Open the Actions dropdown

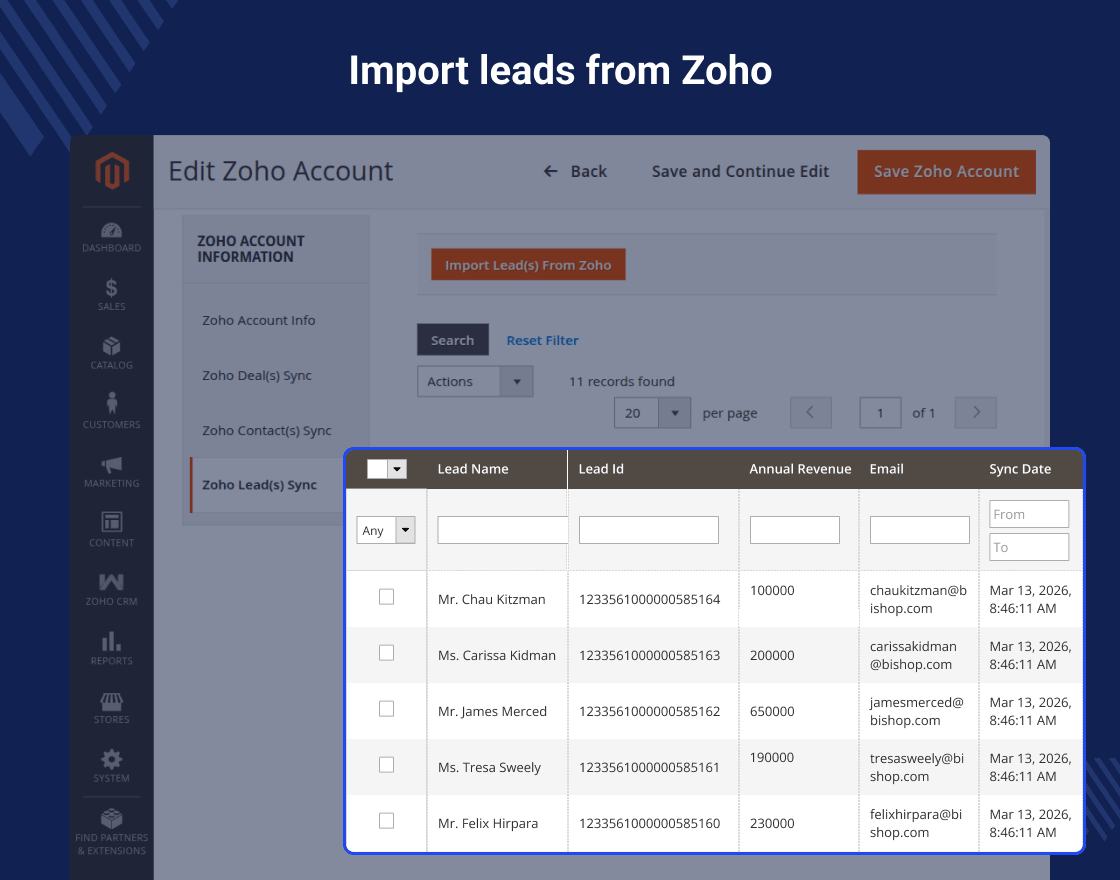pos(475,381)
